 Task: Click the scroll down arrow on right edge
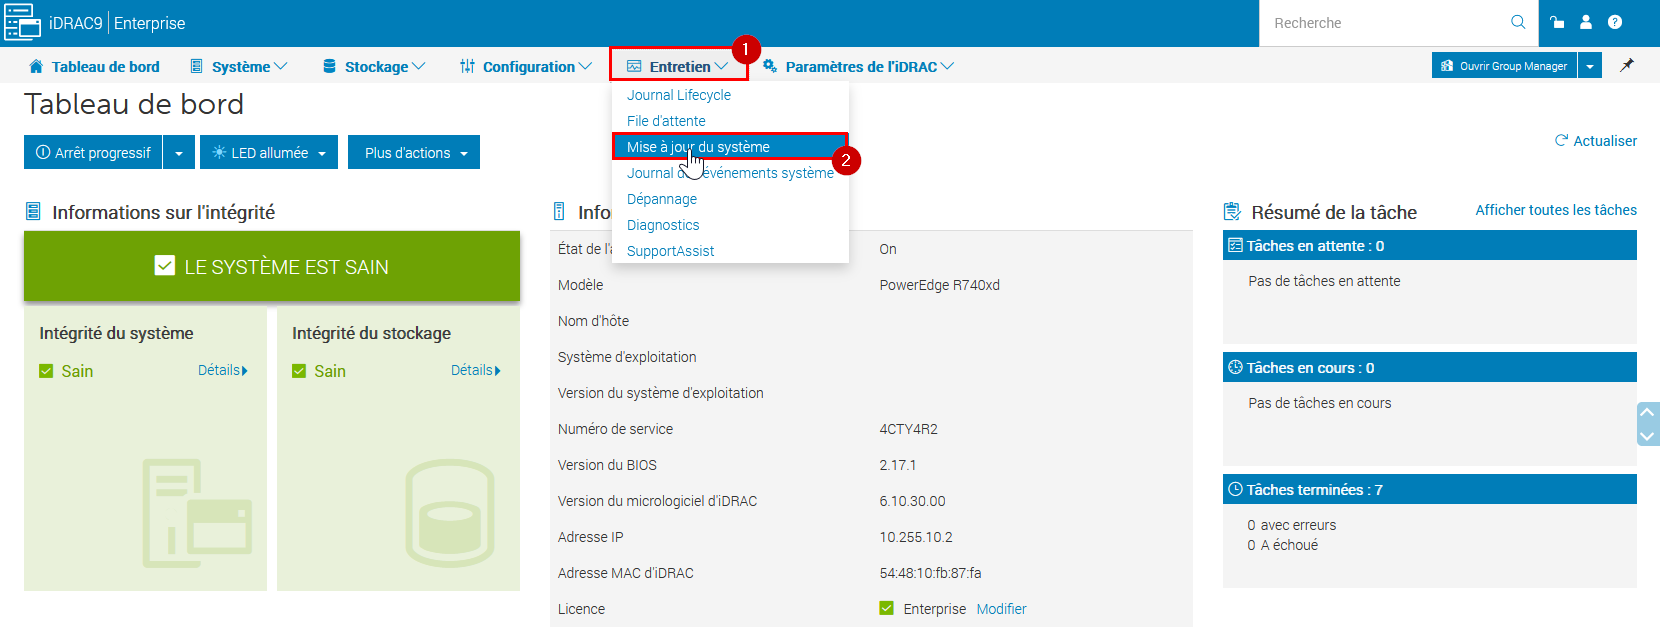pyautogui.click(x=1648, y=436)
